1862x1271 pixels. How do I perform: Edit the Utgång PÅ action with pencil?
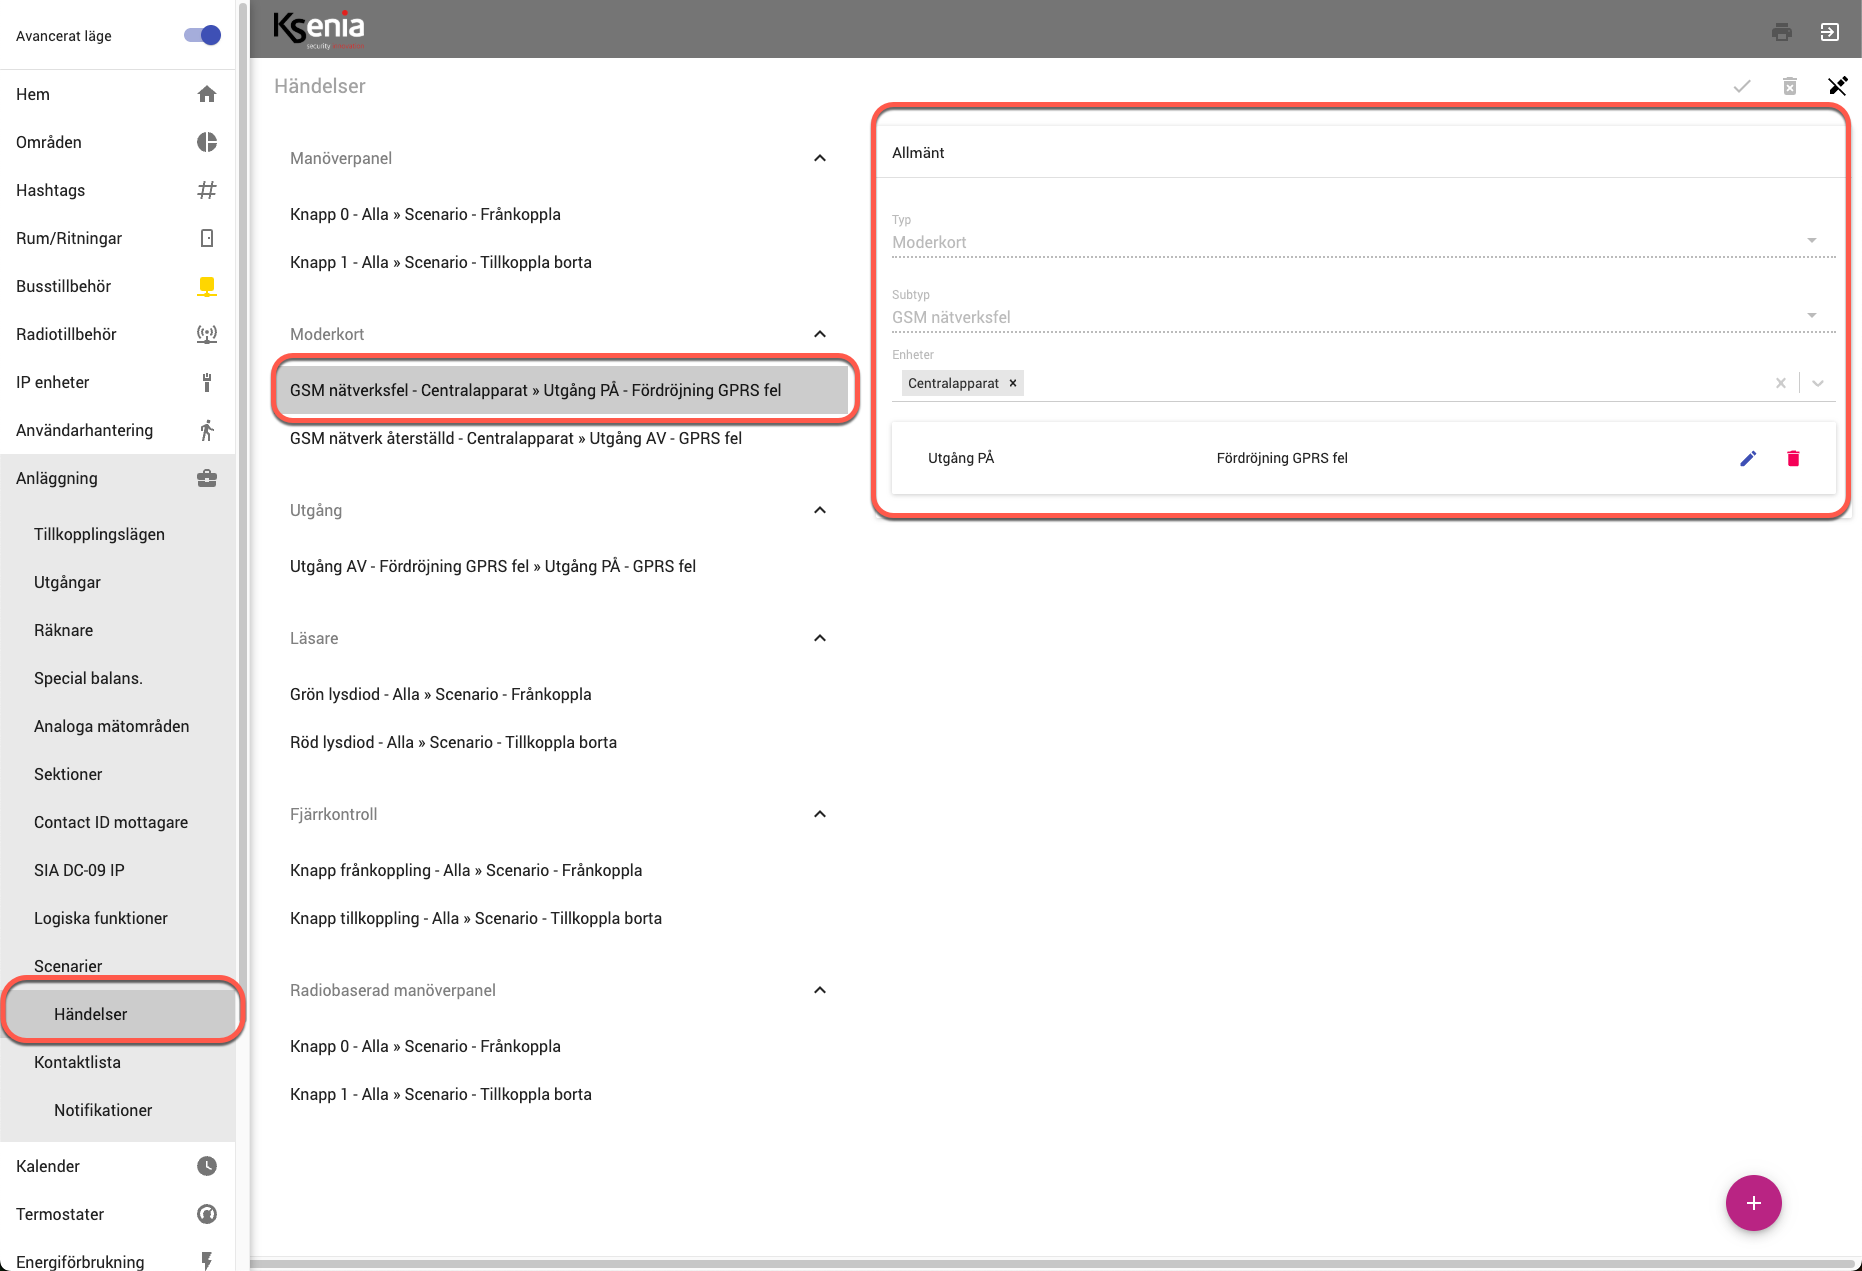click(x=1747, y=458)
